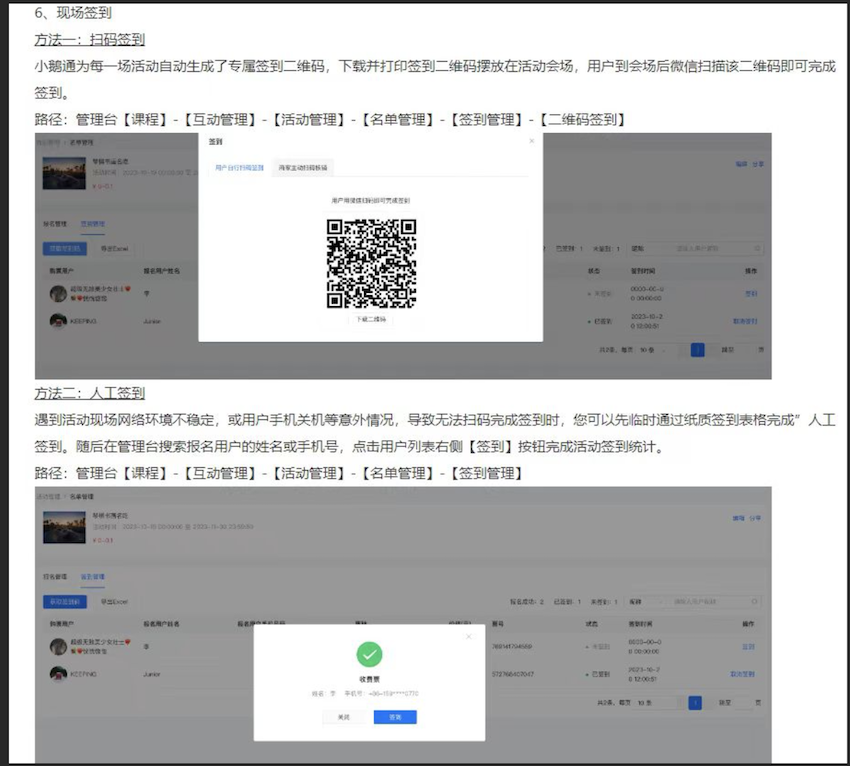Click the blue 获取签到码 button in lower screenshot
Screen dimensions: 850x766
[66, 602]
